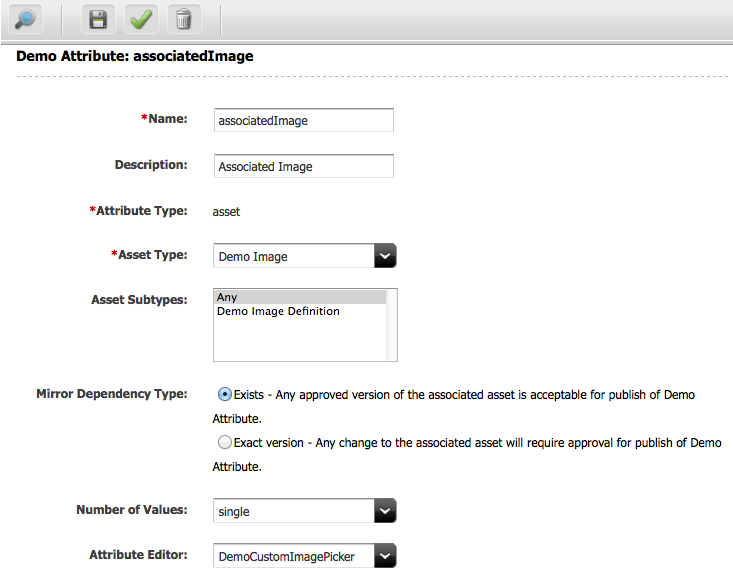Click the Save floppy disk icon
The height and width of the screenshot is (580, 733).
pos(98,19)
